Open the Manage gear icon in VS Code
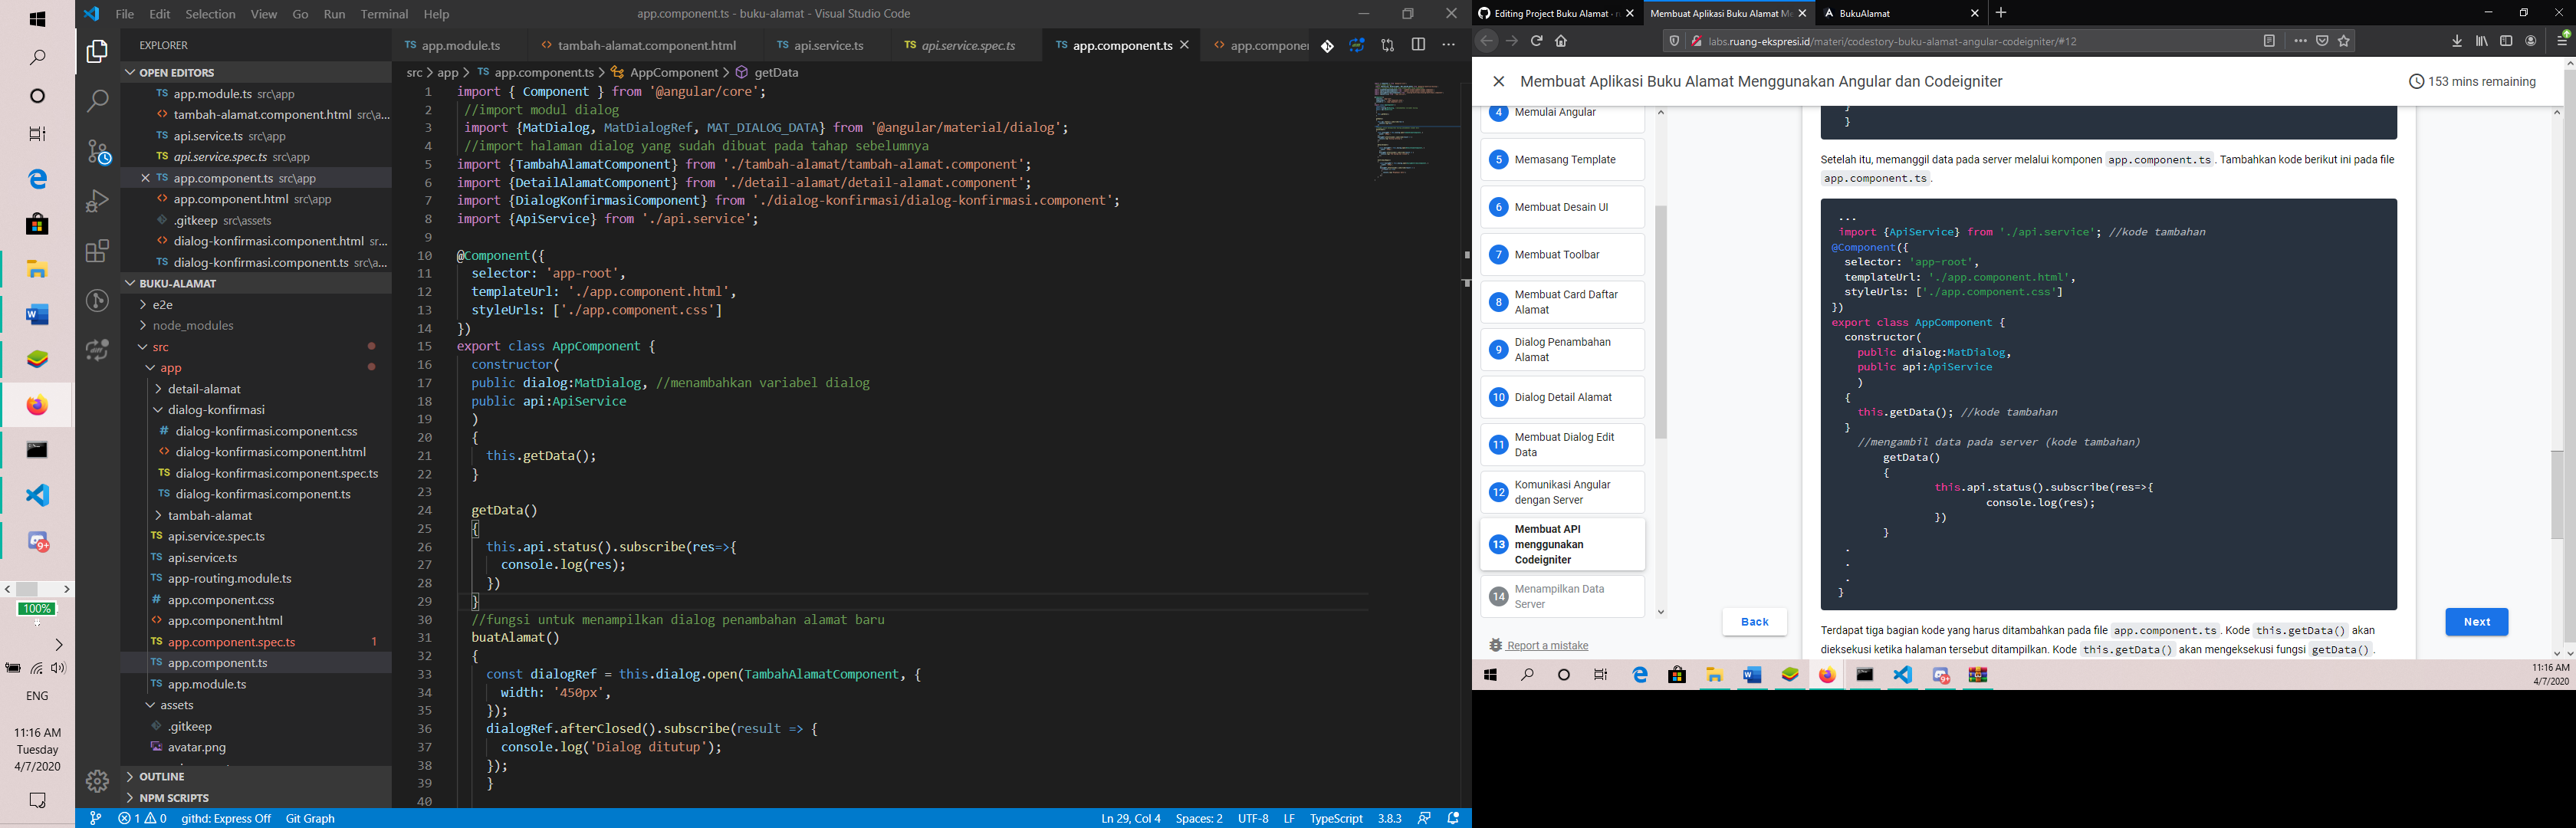Screen dimensions: 2576x828 97,780
